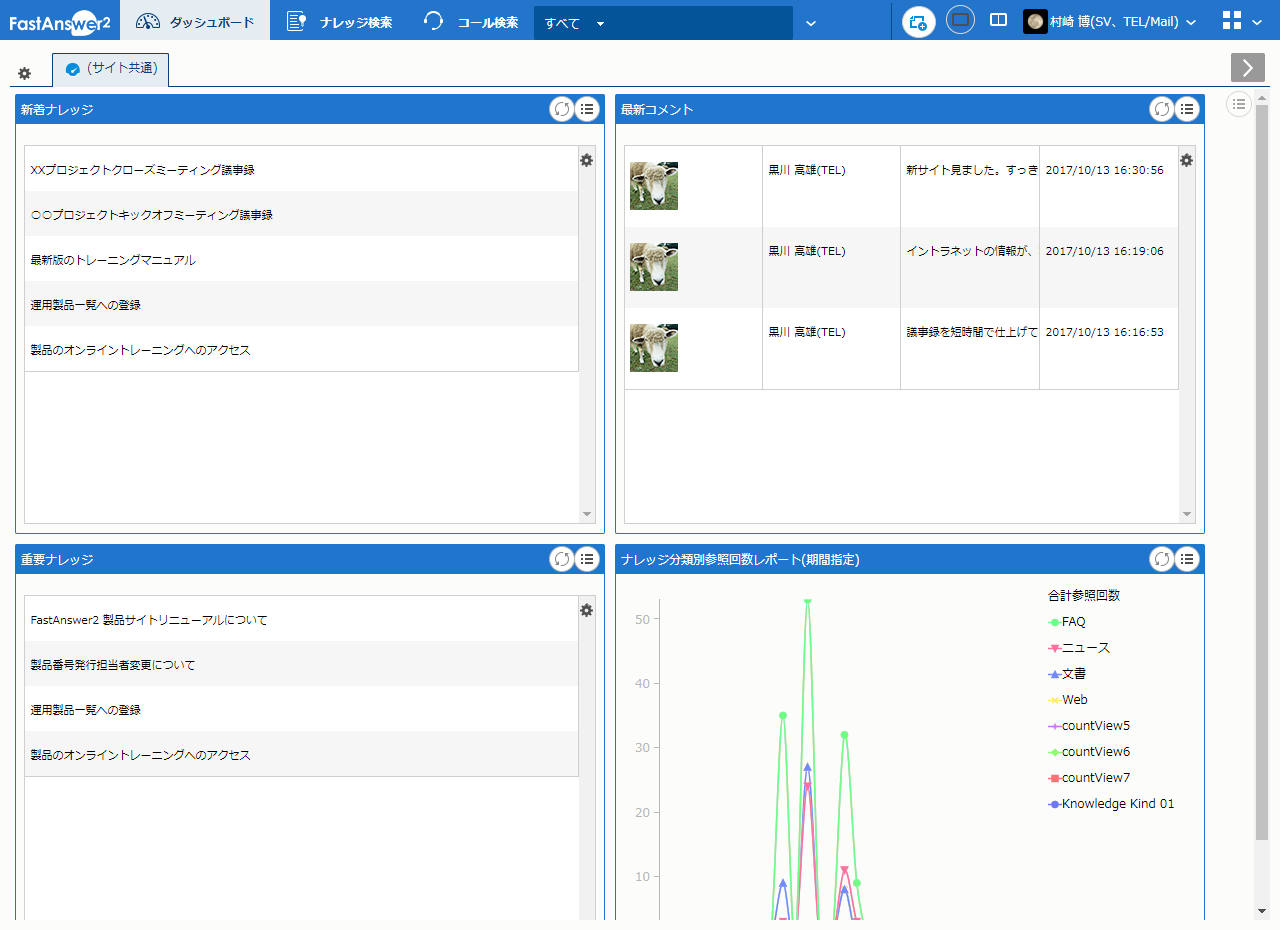The image size is (1280, 930).
Task: Select the (サイト共通) tab
Action: coord(111,69)
